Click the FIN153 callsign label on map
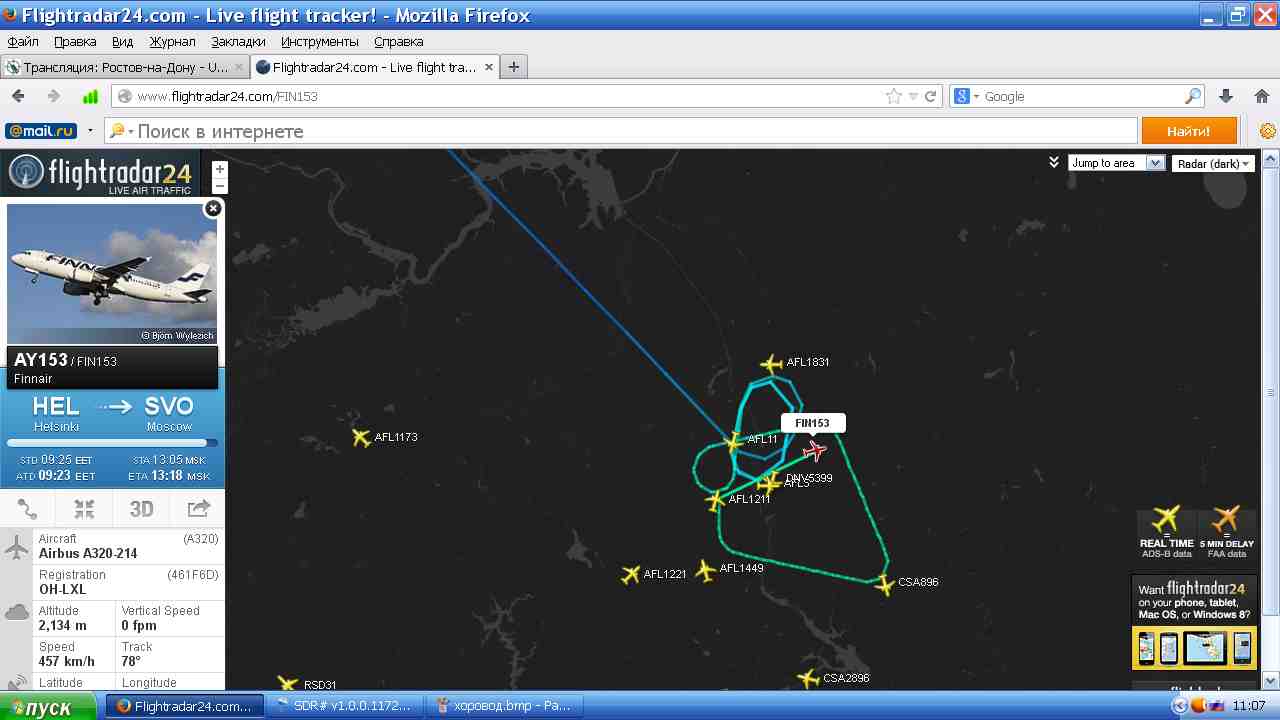The width and height of the screenshot is (1280, 720). coord(813,423)
